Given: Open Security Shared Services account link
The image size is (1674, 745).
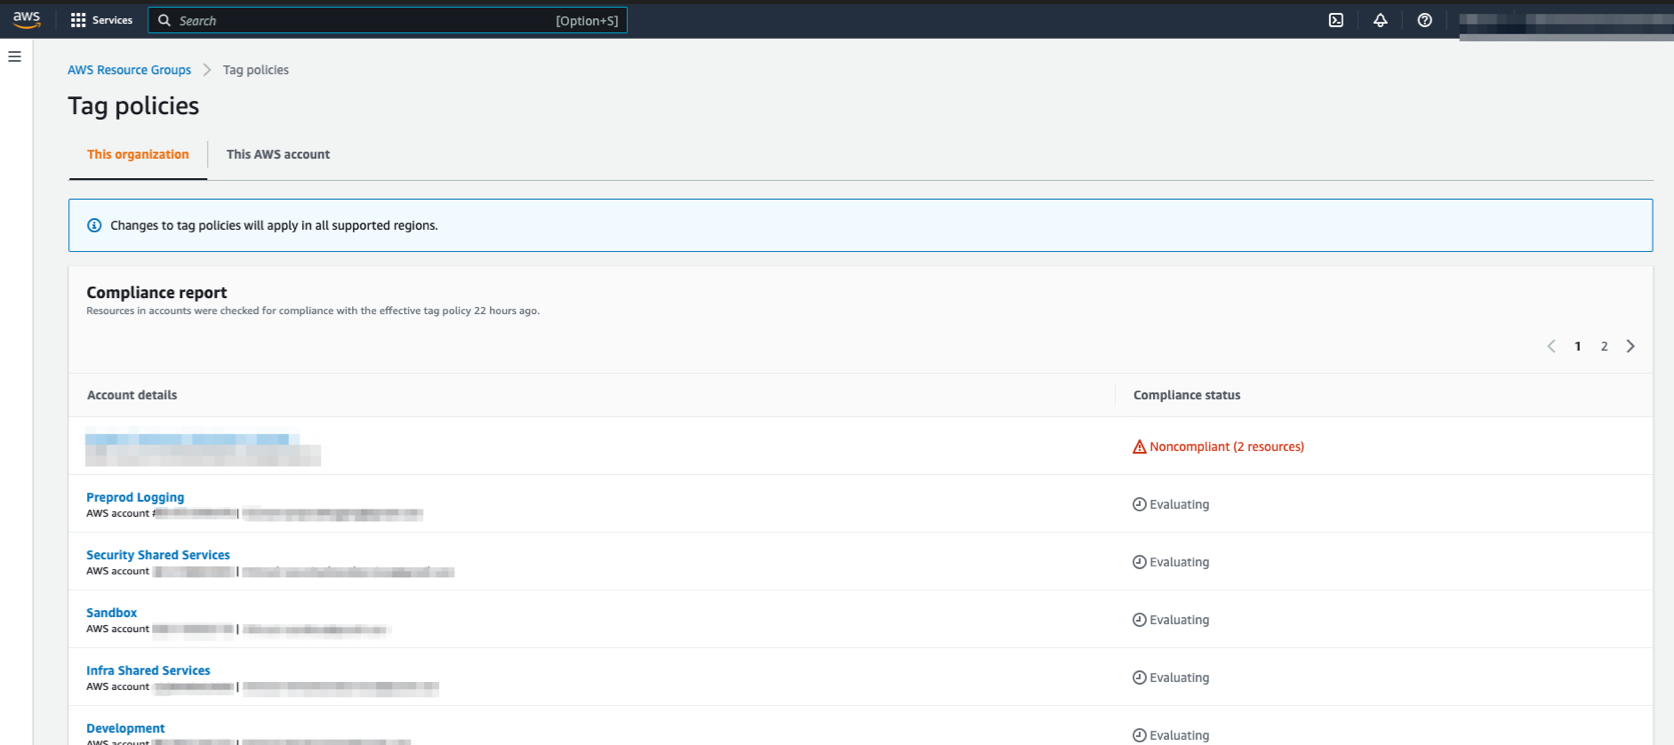Looking at the screenshot, I should pos(158,555).
